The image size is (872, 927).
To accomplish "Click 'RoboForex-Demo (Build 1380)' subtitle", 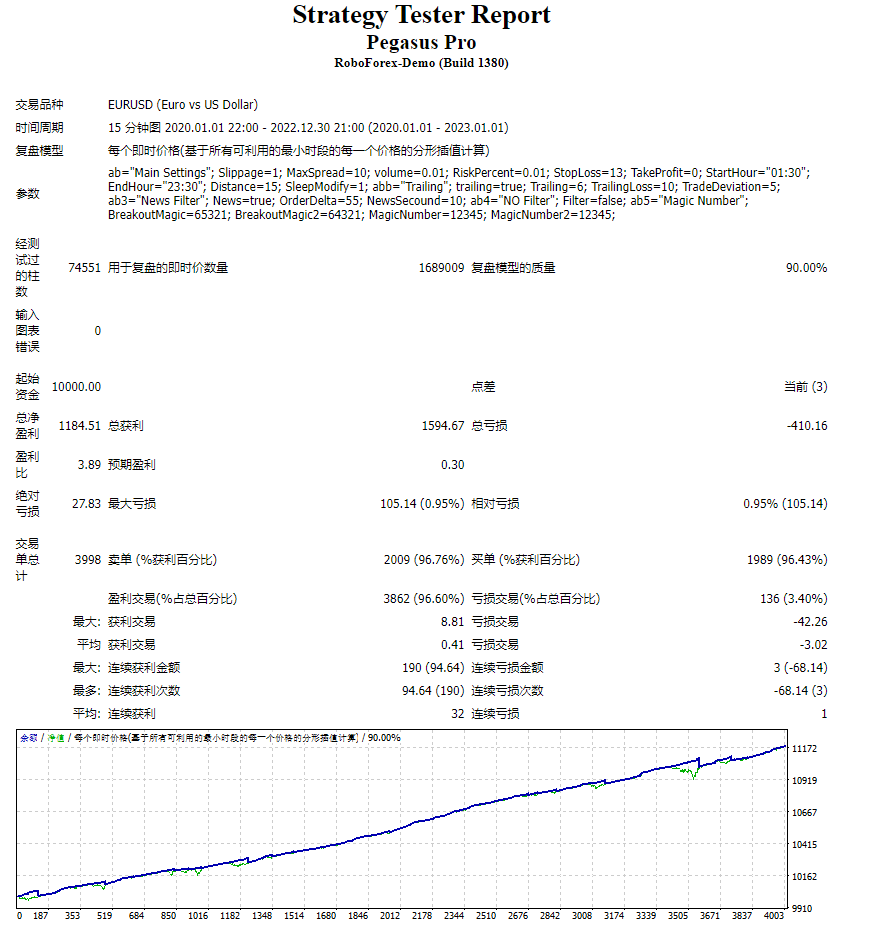I will (x=421, y=63).
